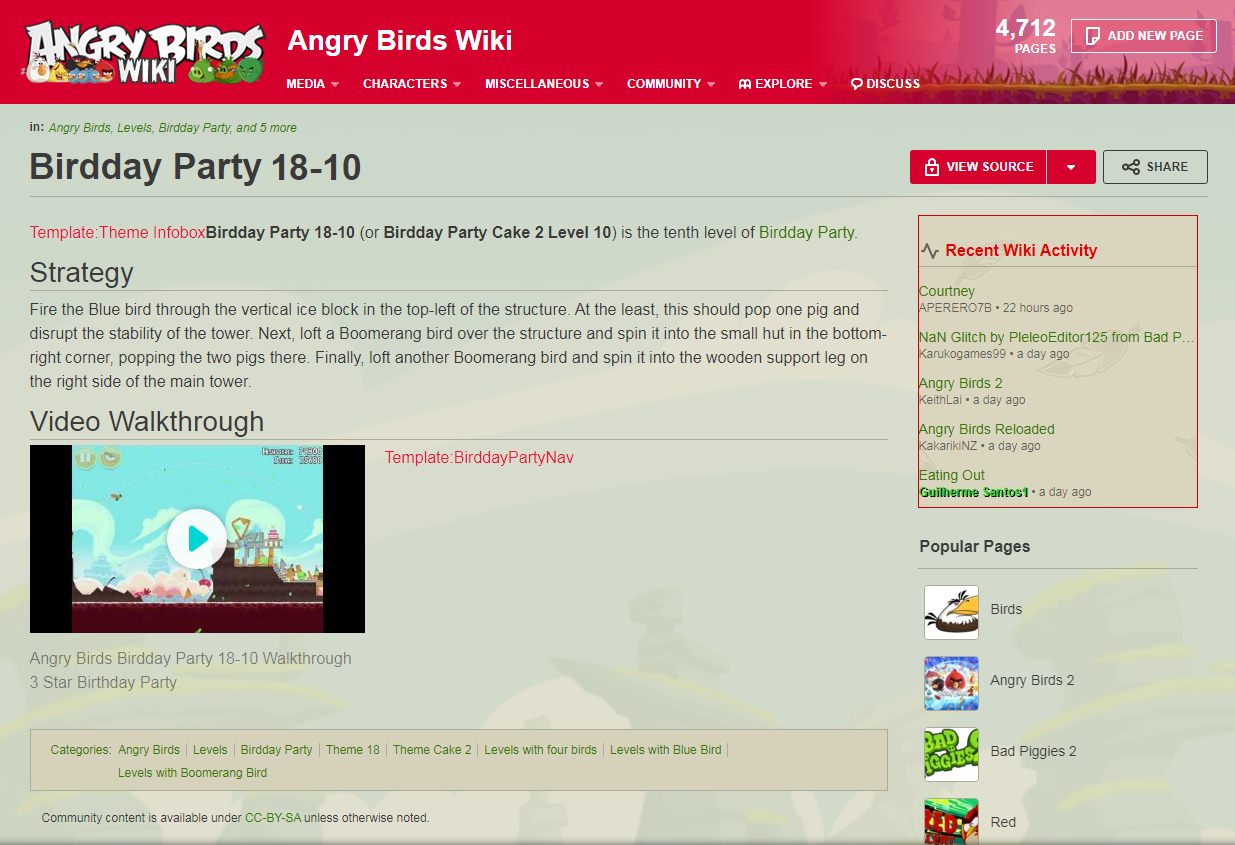Expand the Characters menu
Image resolution: width=1235 pixels, height=845 pixels.
tap(412, 84)
